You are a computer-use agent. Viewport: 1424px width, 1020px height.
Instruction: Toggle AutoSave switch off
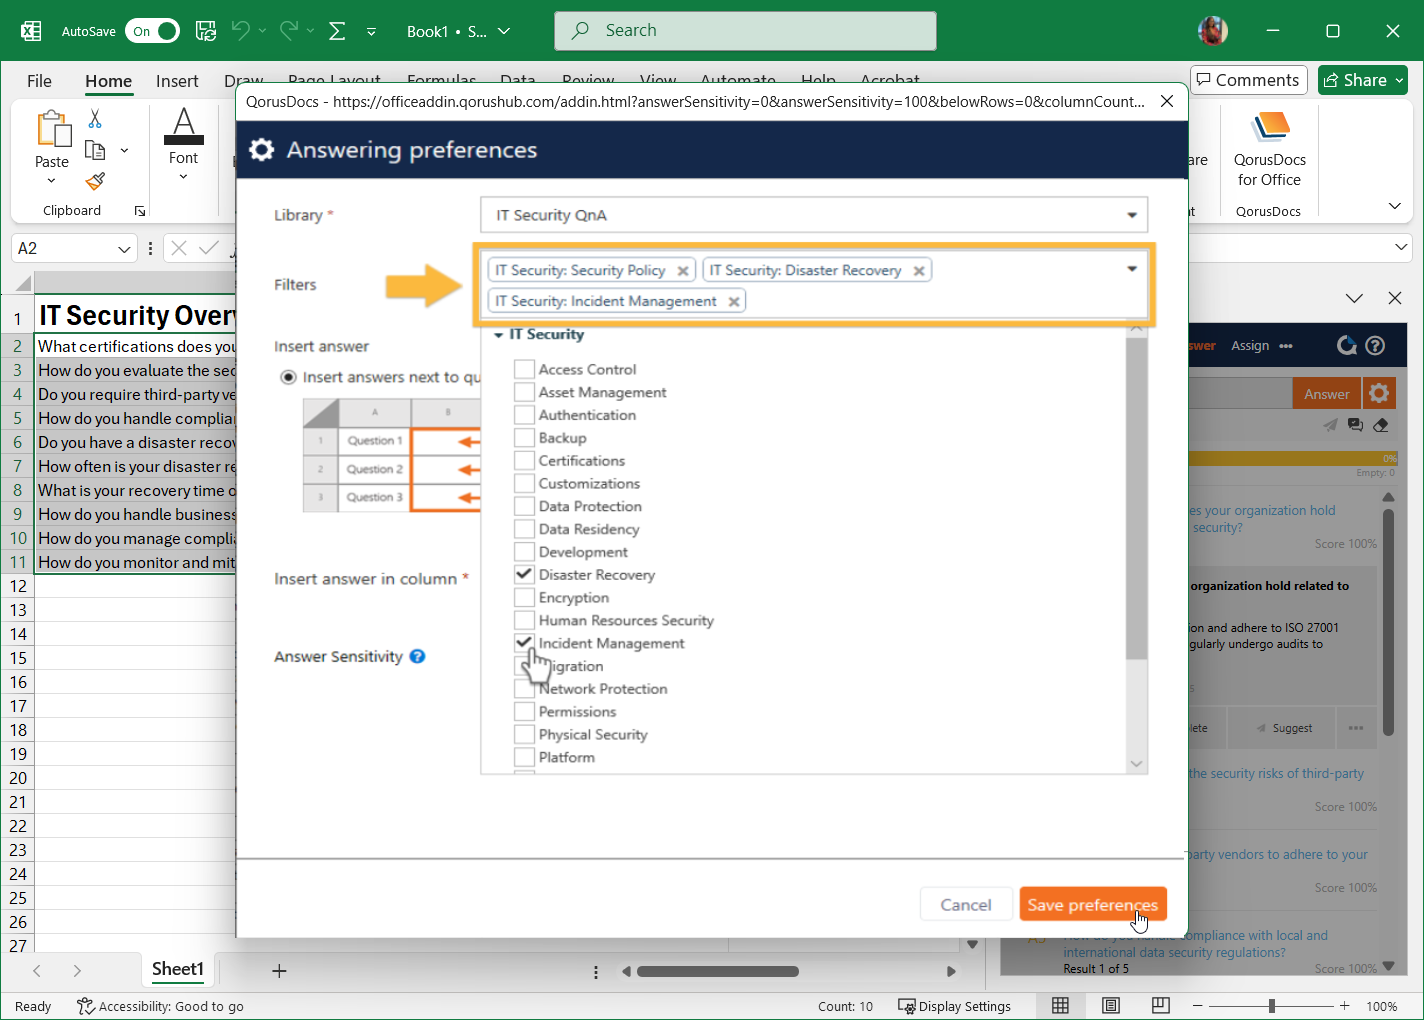tap(153, 31)
